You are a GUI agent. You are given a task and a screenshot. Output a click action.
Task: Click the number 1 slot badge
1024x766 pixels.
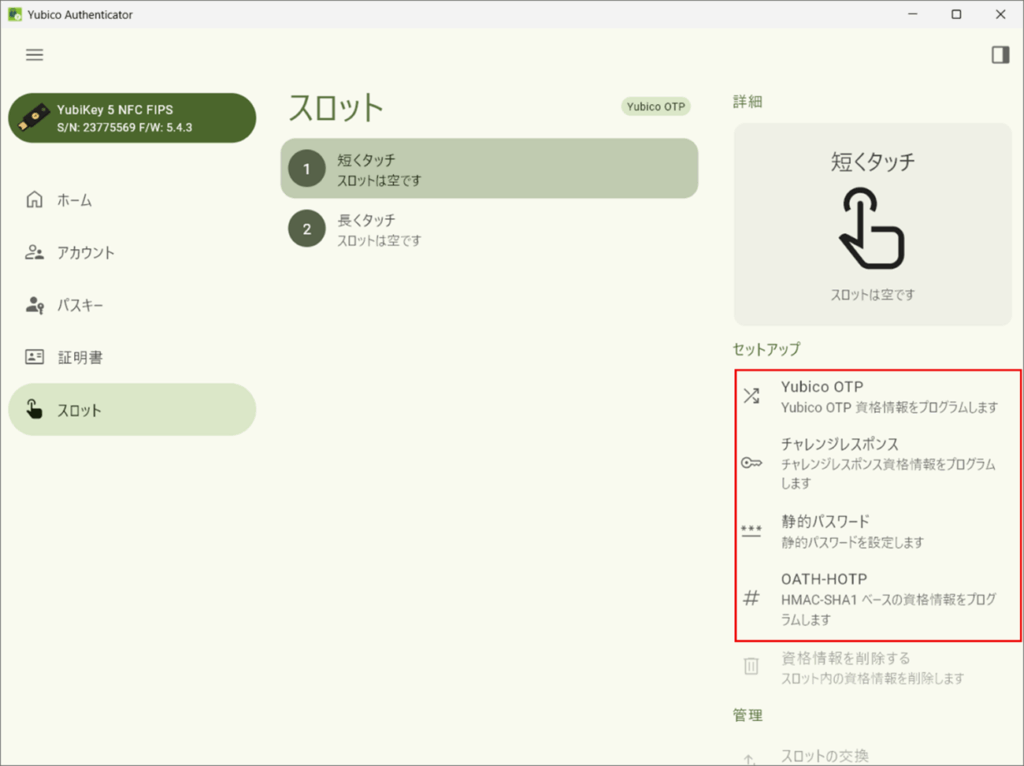coord(307,168)
